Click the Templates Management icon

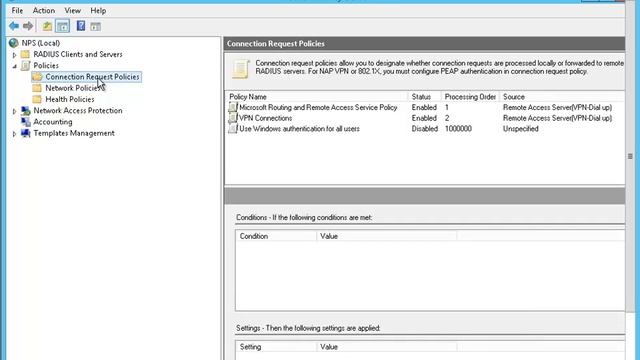26,133
